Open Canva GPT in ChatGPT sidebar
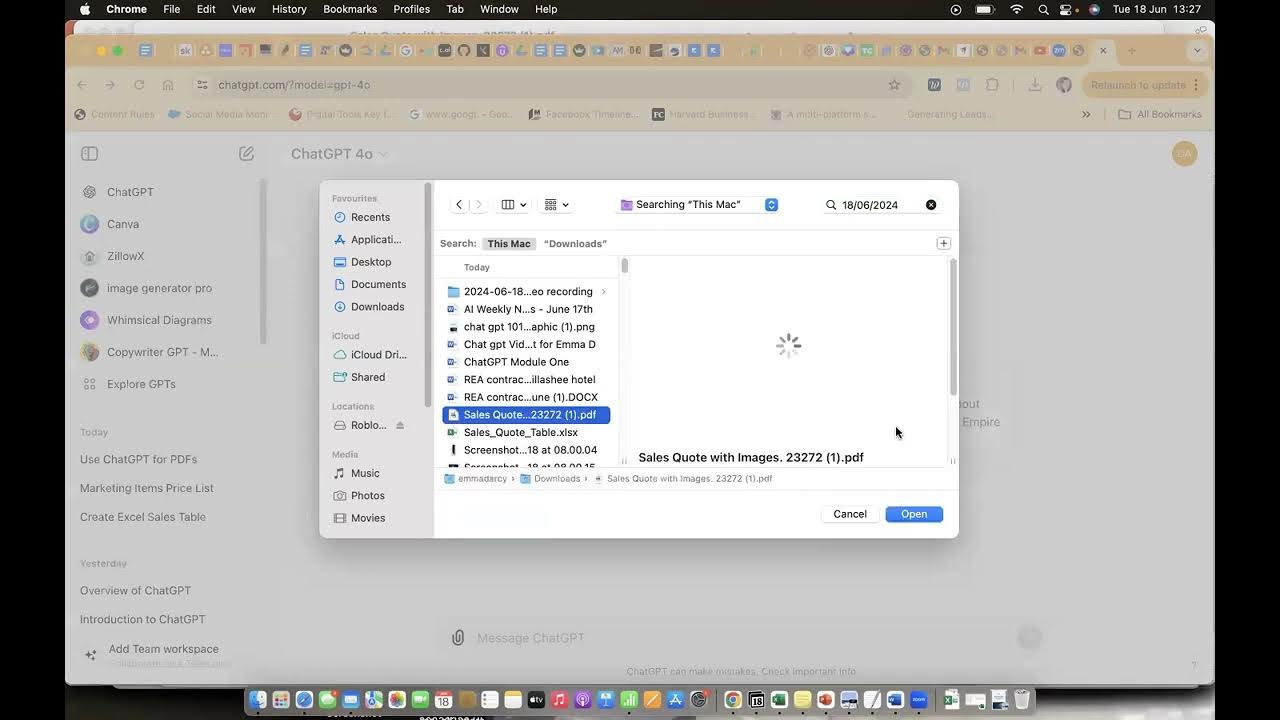The width and height of the screenshot is (1280, 720). (x=123, y=224)
